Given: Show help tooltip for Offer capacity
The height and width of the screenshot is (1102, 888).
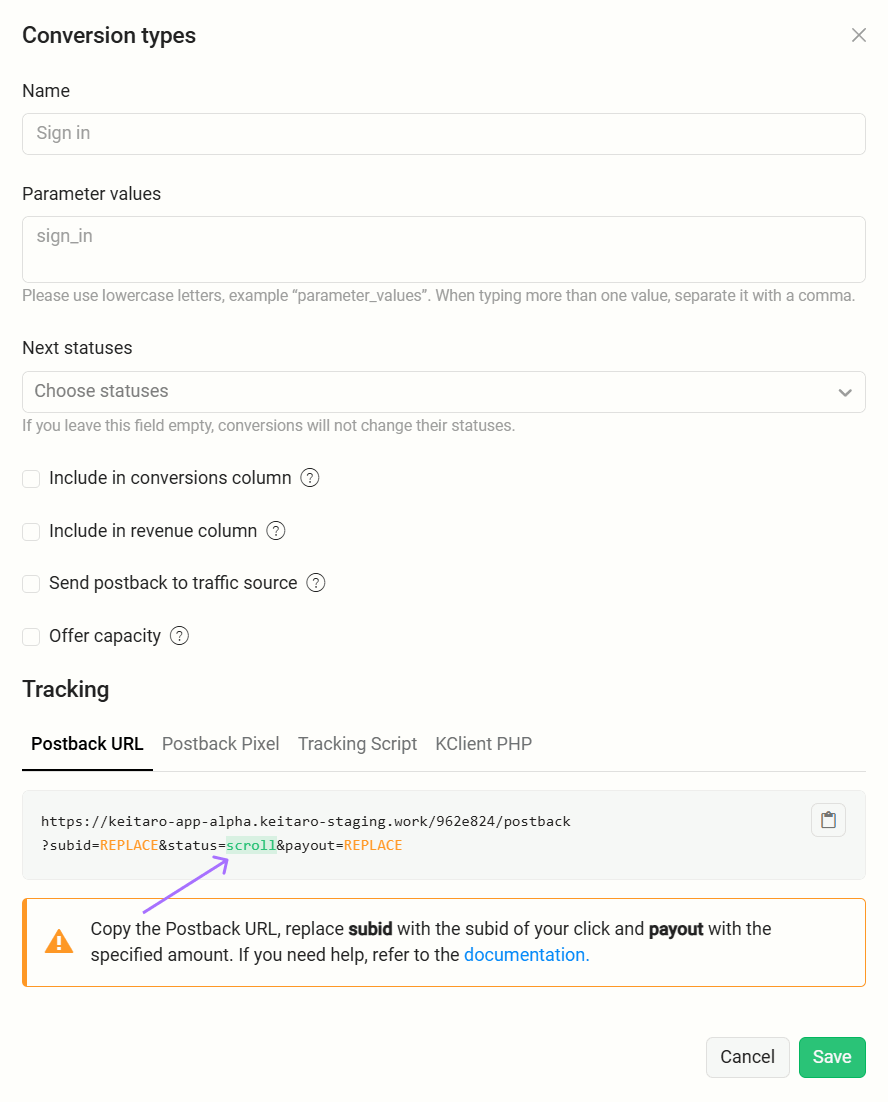Looking at the screenshot, I should 180,636.
